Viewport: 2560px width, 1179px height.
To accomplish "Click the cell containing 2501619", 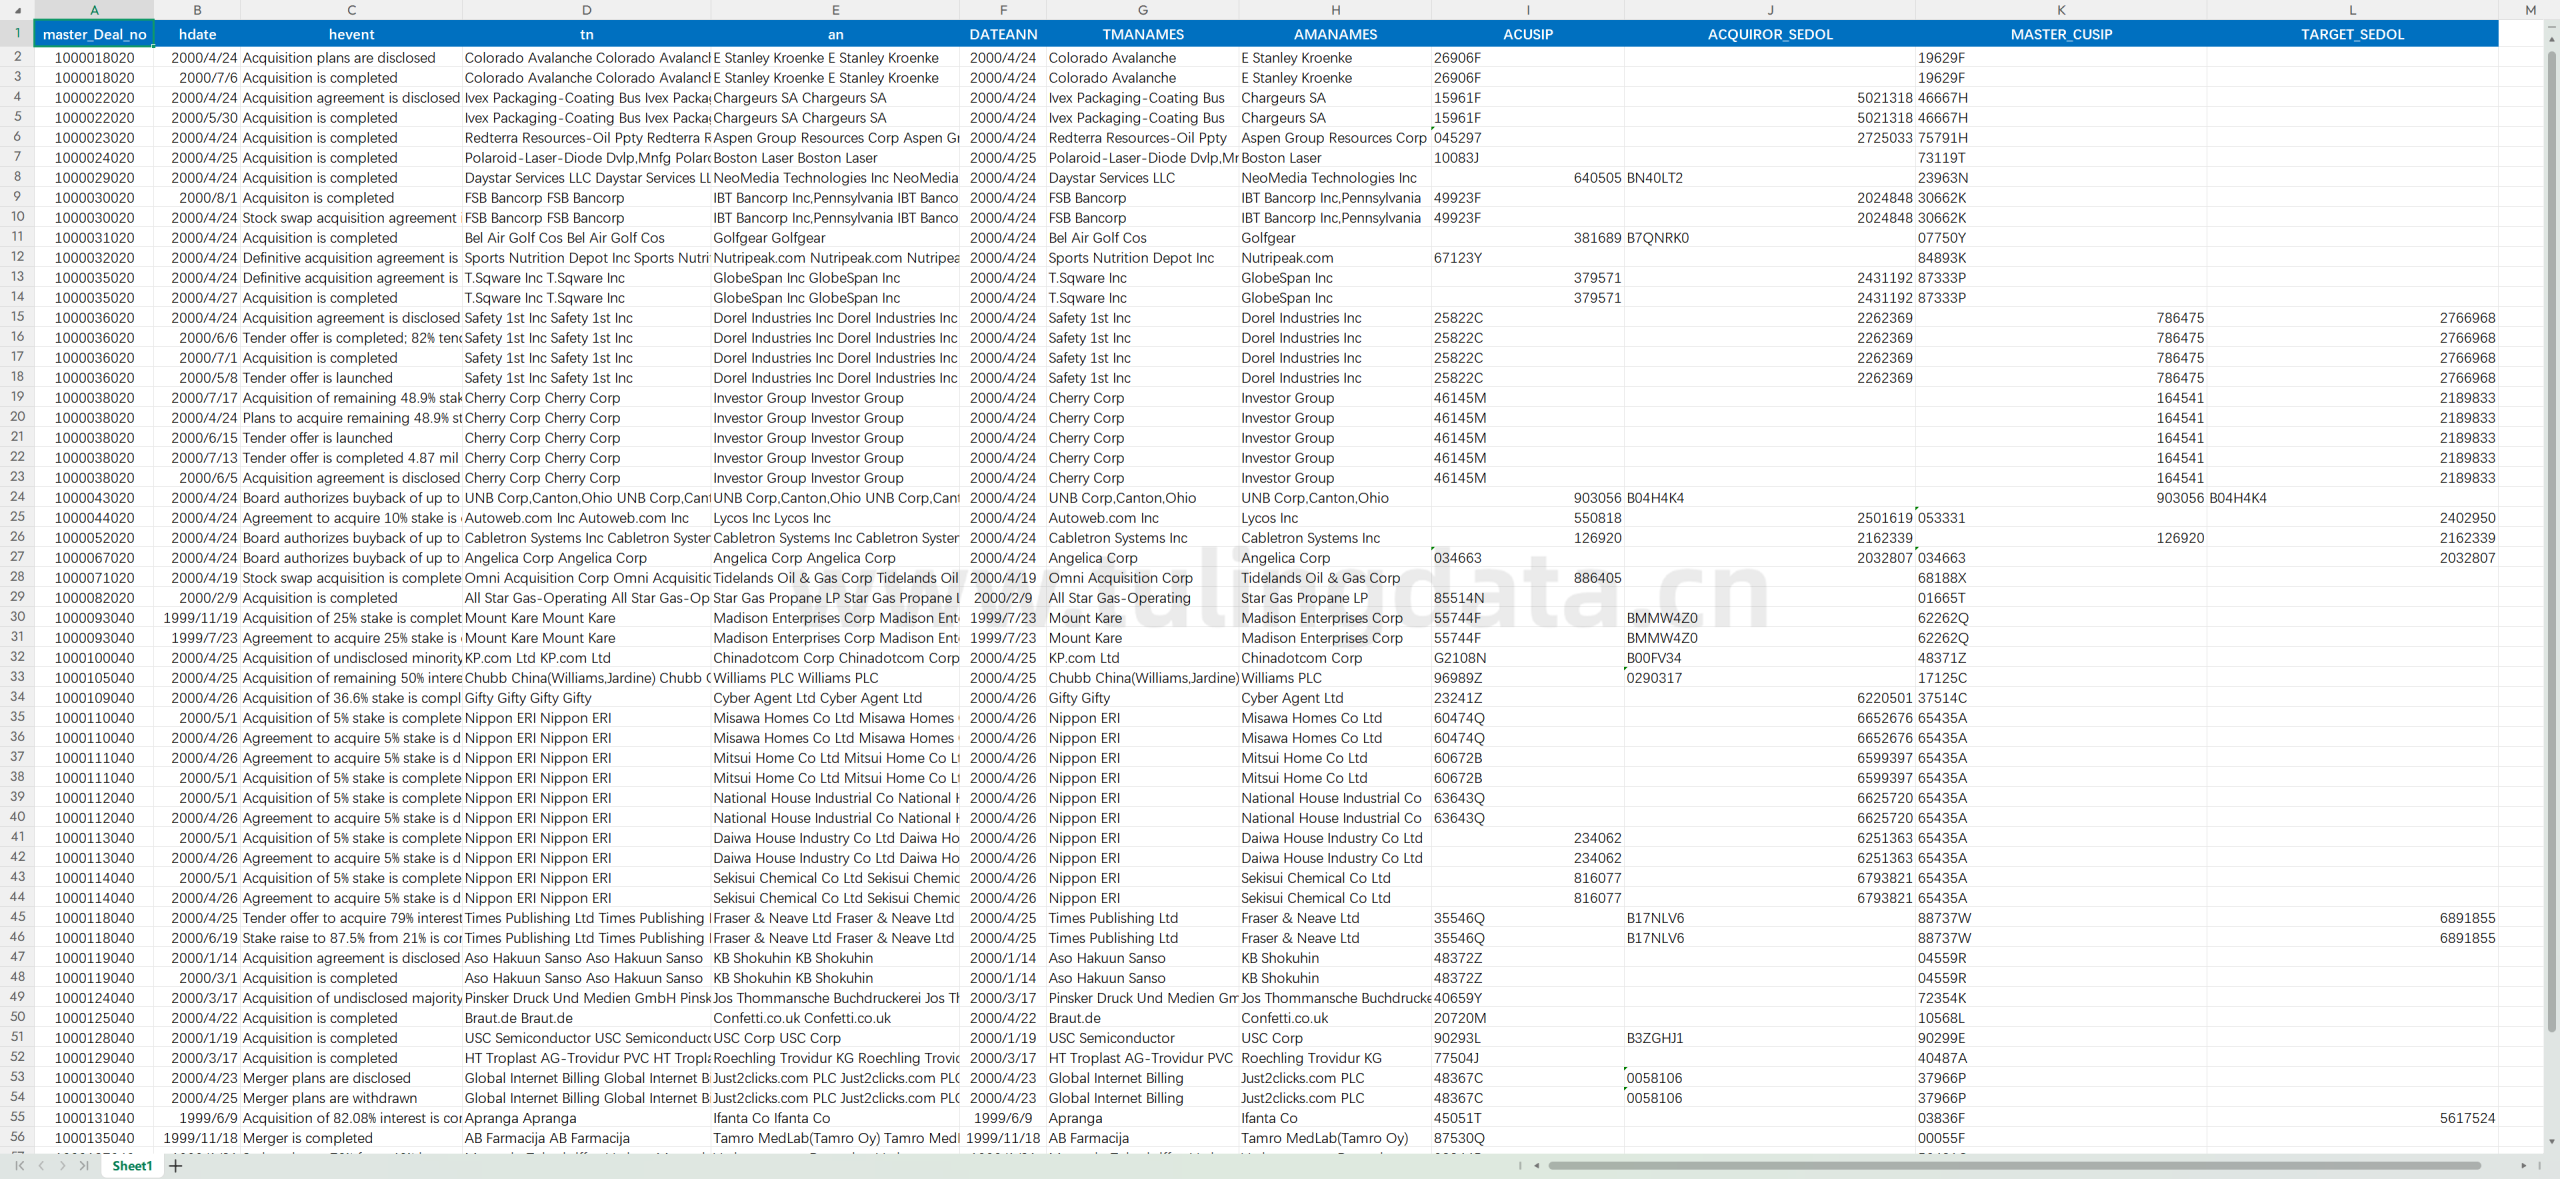I will click(x=1770, y=518).
